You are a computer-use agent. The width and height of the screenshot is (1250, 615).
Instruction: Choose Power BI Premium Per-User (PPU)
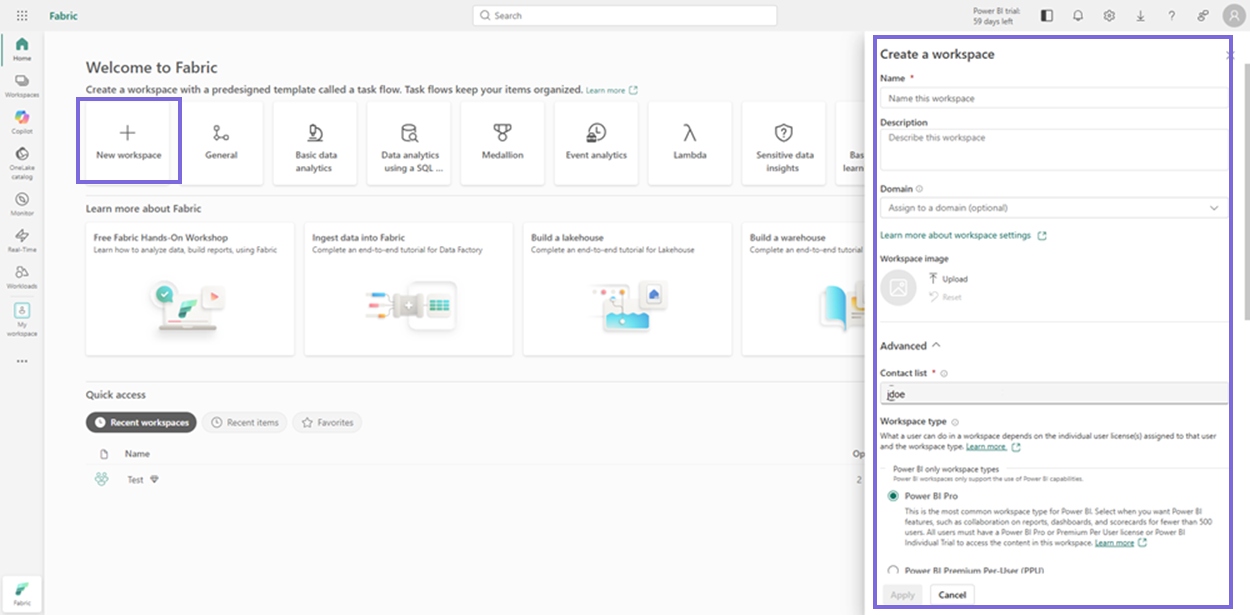coord(893,570)
